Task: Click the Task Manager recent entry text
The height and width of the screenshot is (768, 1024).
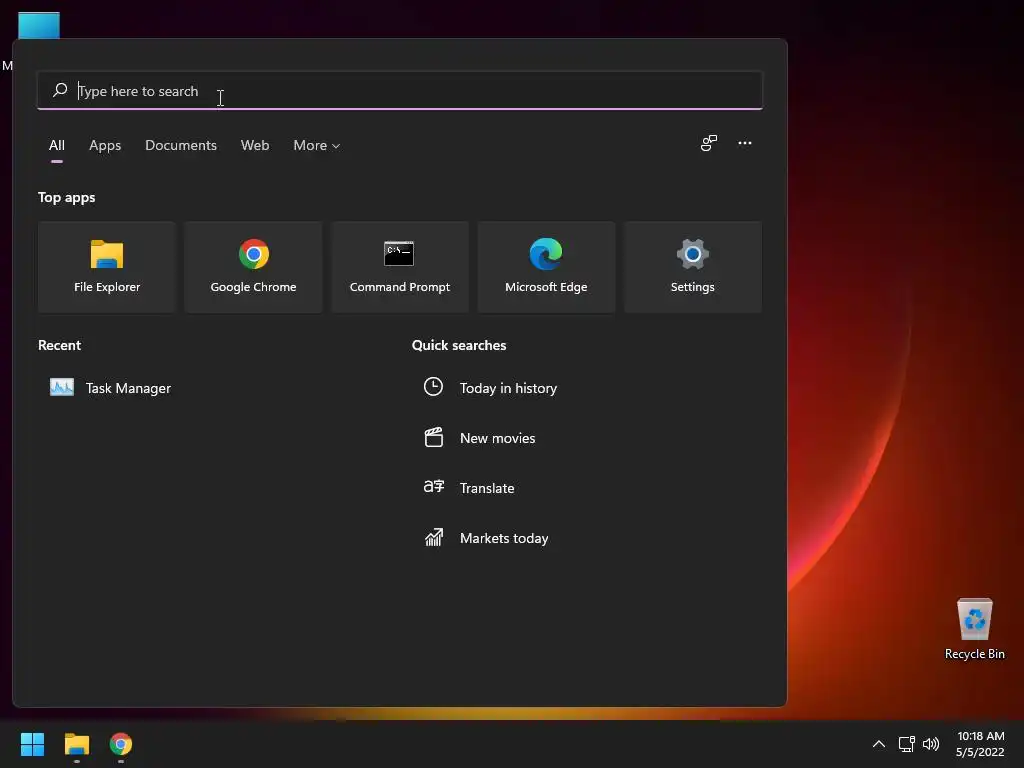Action: (128, 388)
